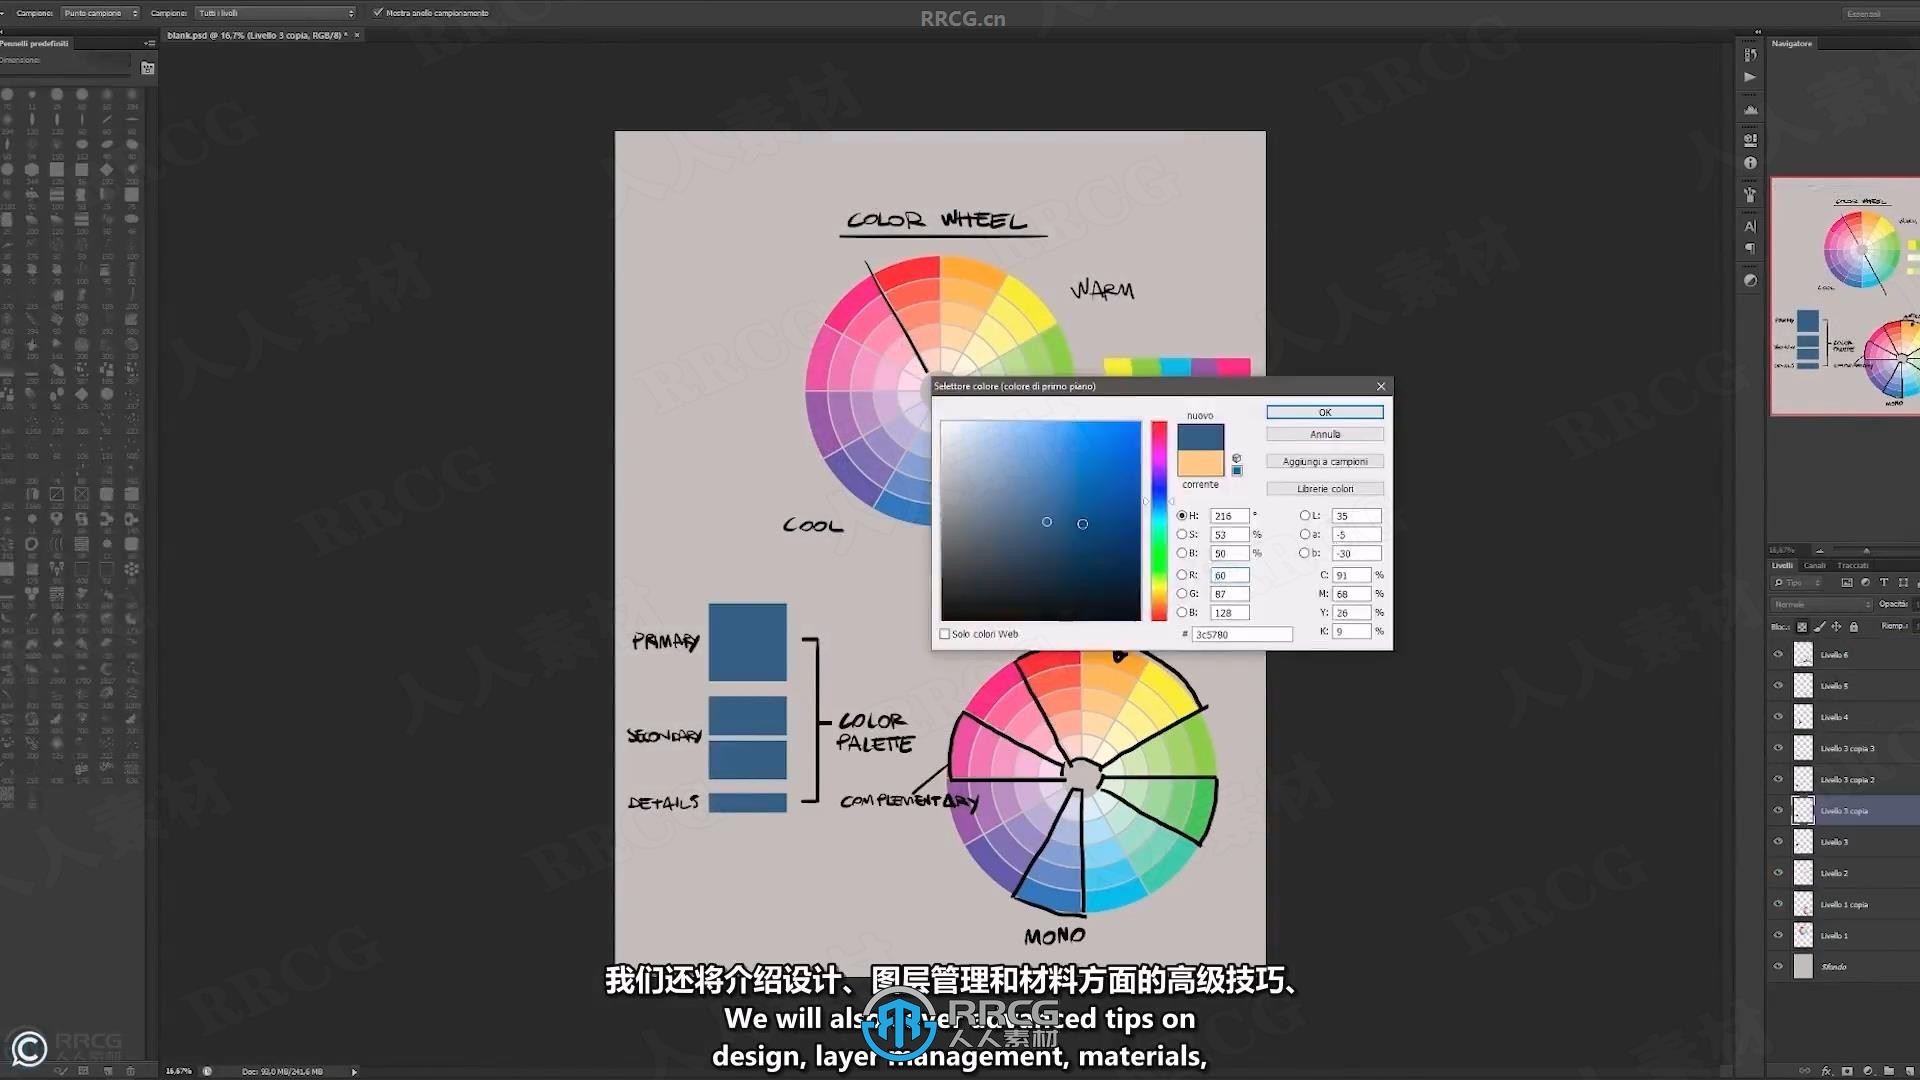Hide Livello 4 layer visibility
1920x1080 pixels.
coord(1778,717)
